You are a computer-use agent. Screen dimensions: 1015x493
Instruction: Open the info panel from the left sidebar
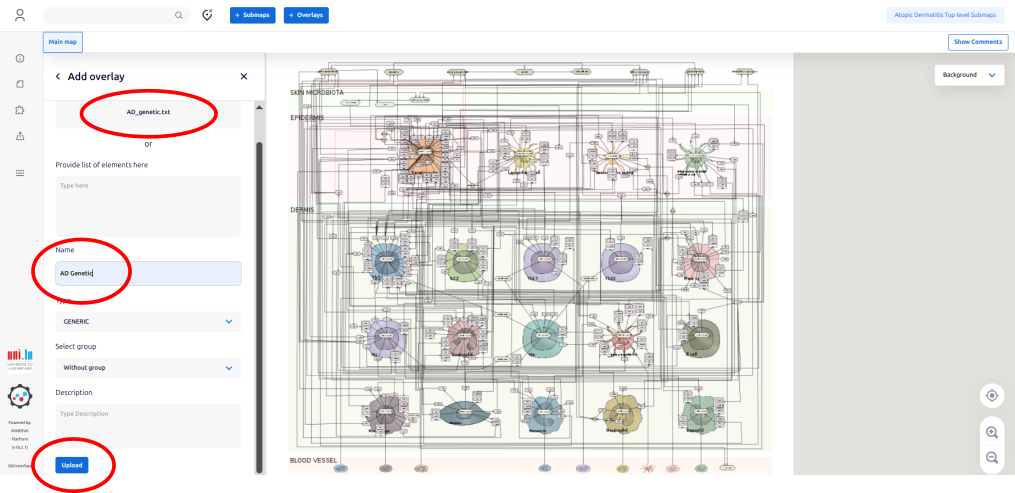click(x=20, y=59)
